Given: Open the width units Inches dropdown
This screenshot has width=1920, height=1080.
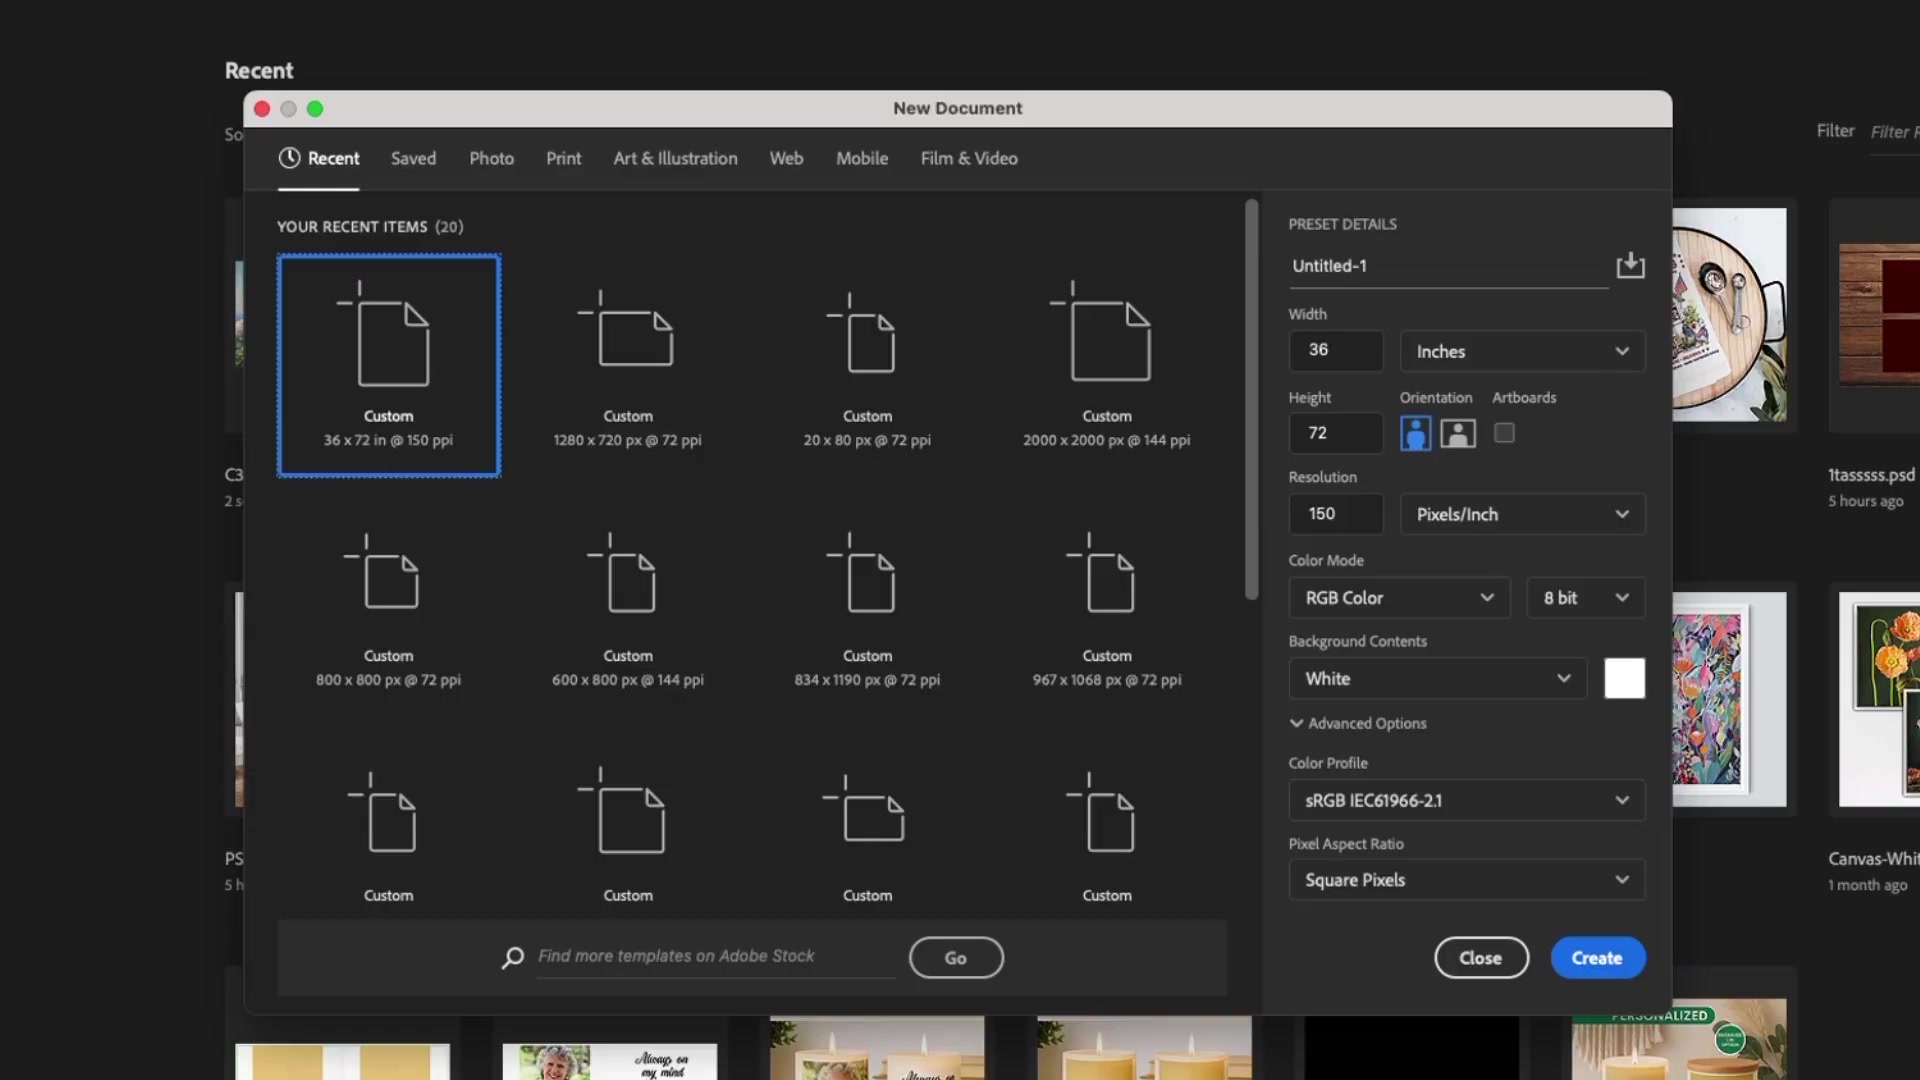Looking at the screenshot, I should click(1521, 351).
